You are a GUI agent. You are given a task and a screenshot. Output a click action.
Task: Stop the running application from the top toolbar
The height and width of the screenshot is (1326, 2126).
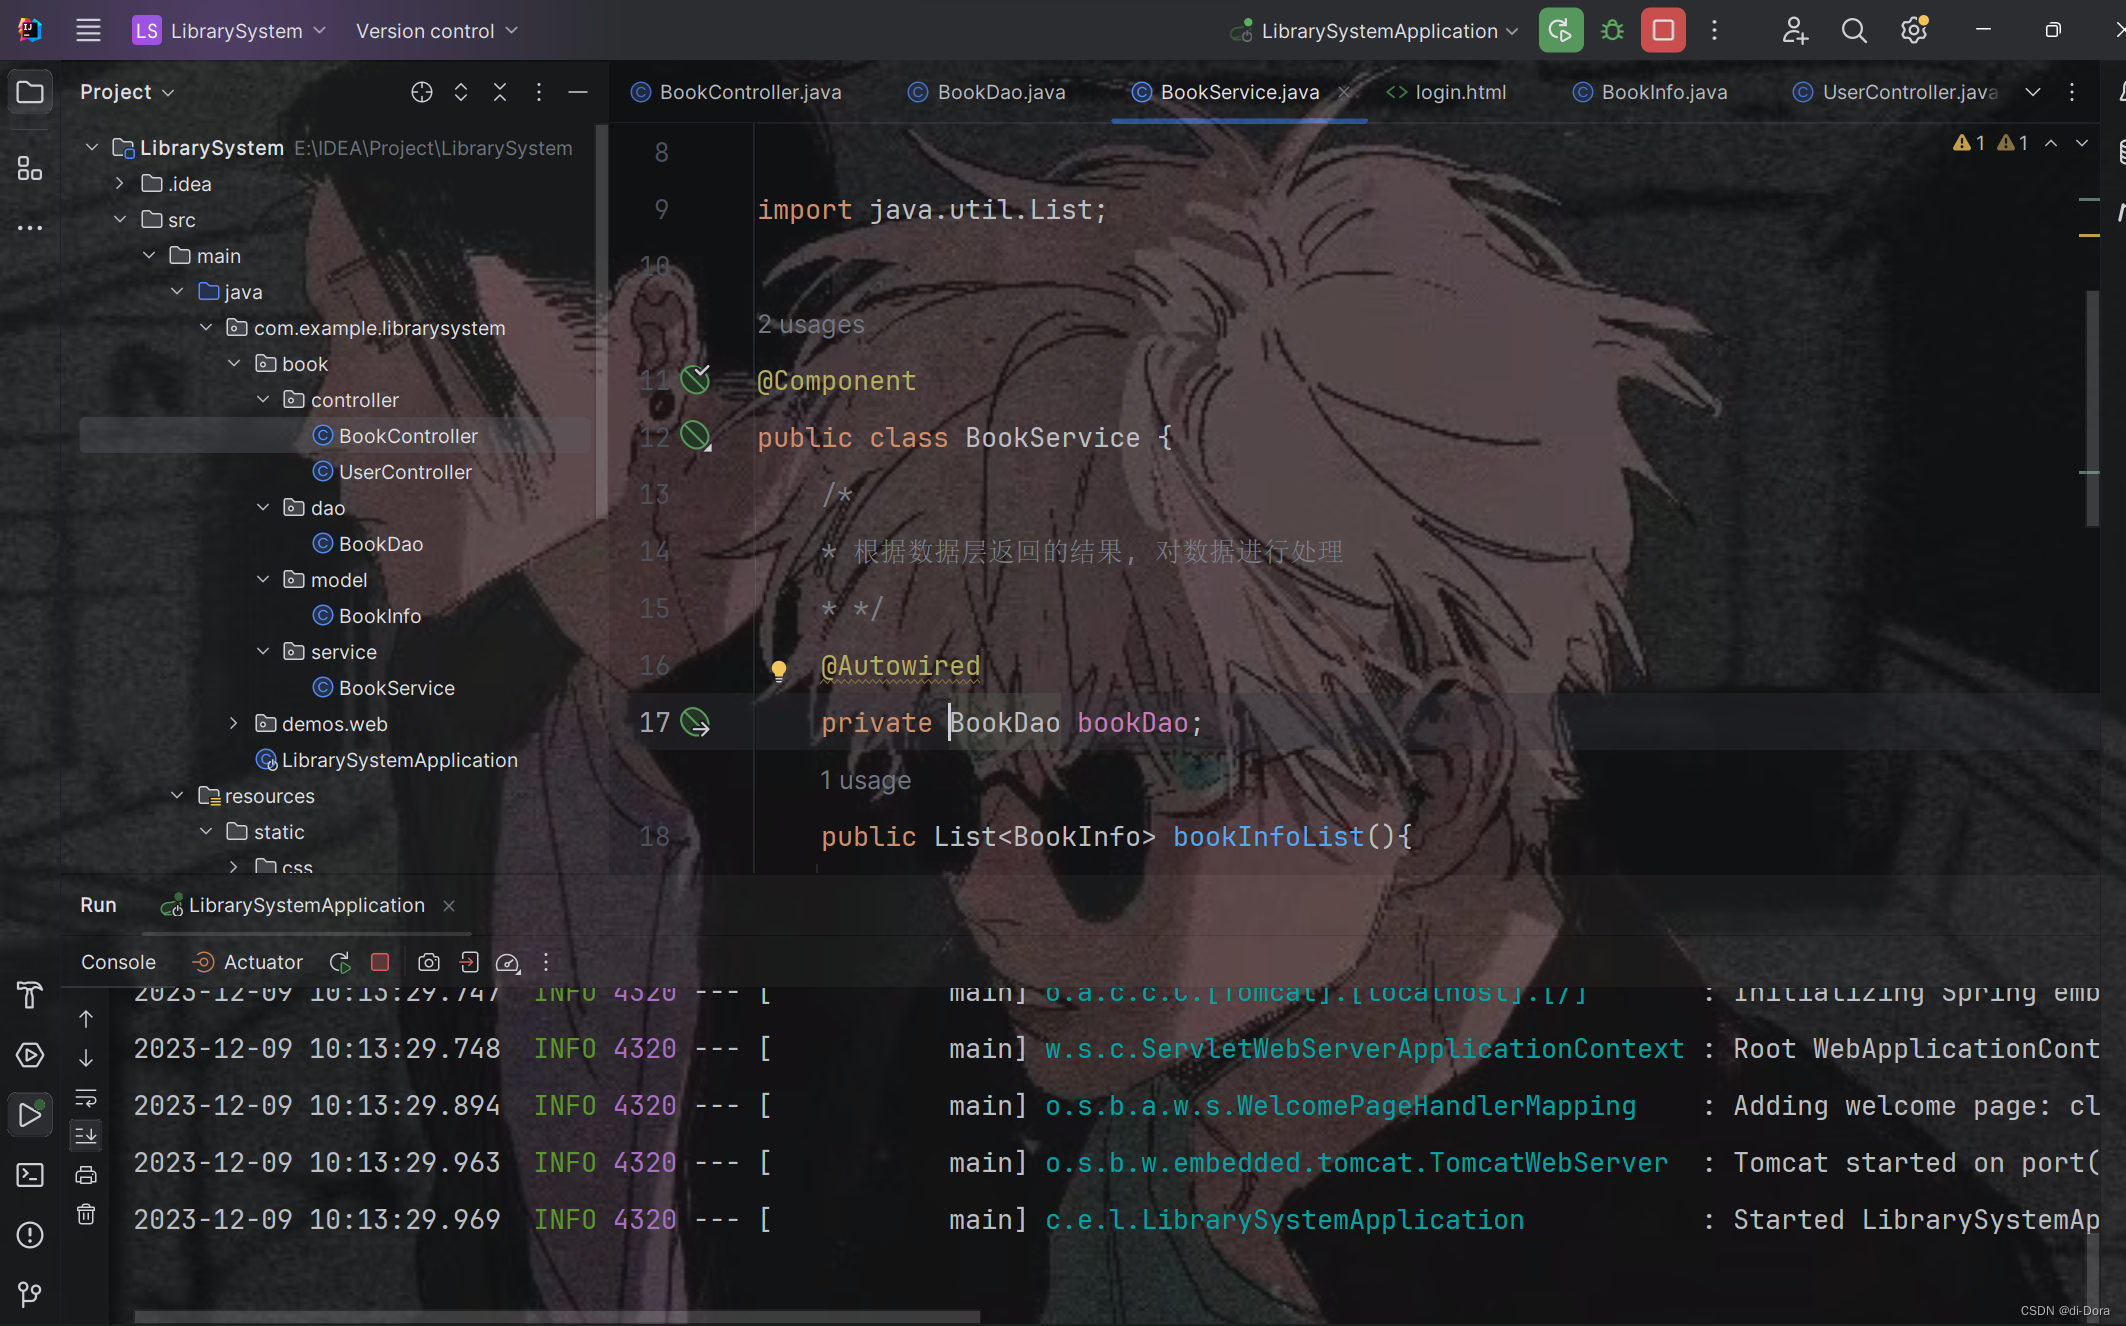tap(1663, 30)
